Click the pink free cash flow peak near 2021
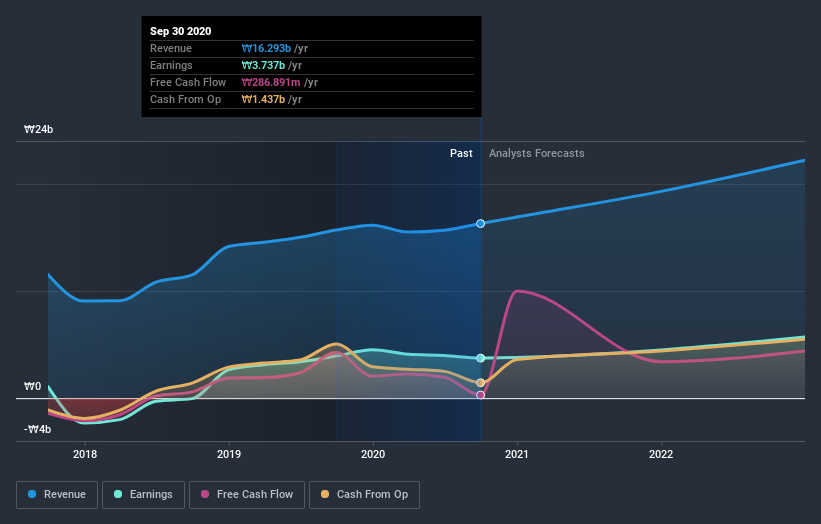The height and width of the screenshot is (524, 821). pos(517,291)
